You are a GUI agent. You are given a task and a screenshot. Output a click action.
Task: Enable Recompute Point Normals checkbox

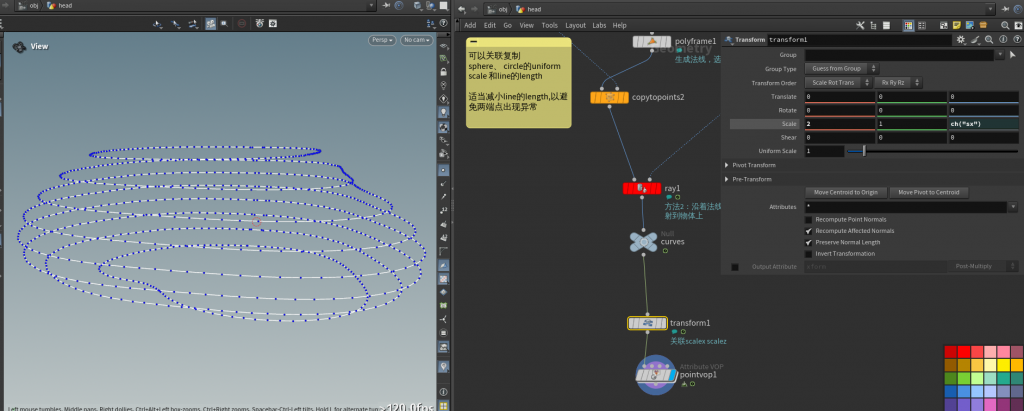point(809,219)
